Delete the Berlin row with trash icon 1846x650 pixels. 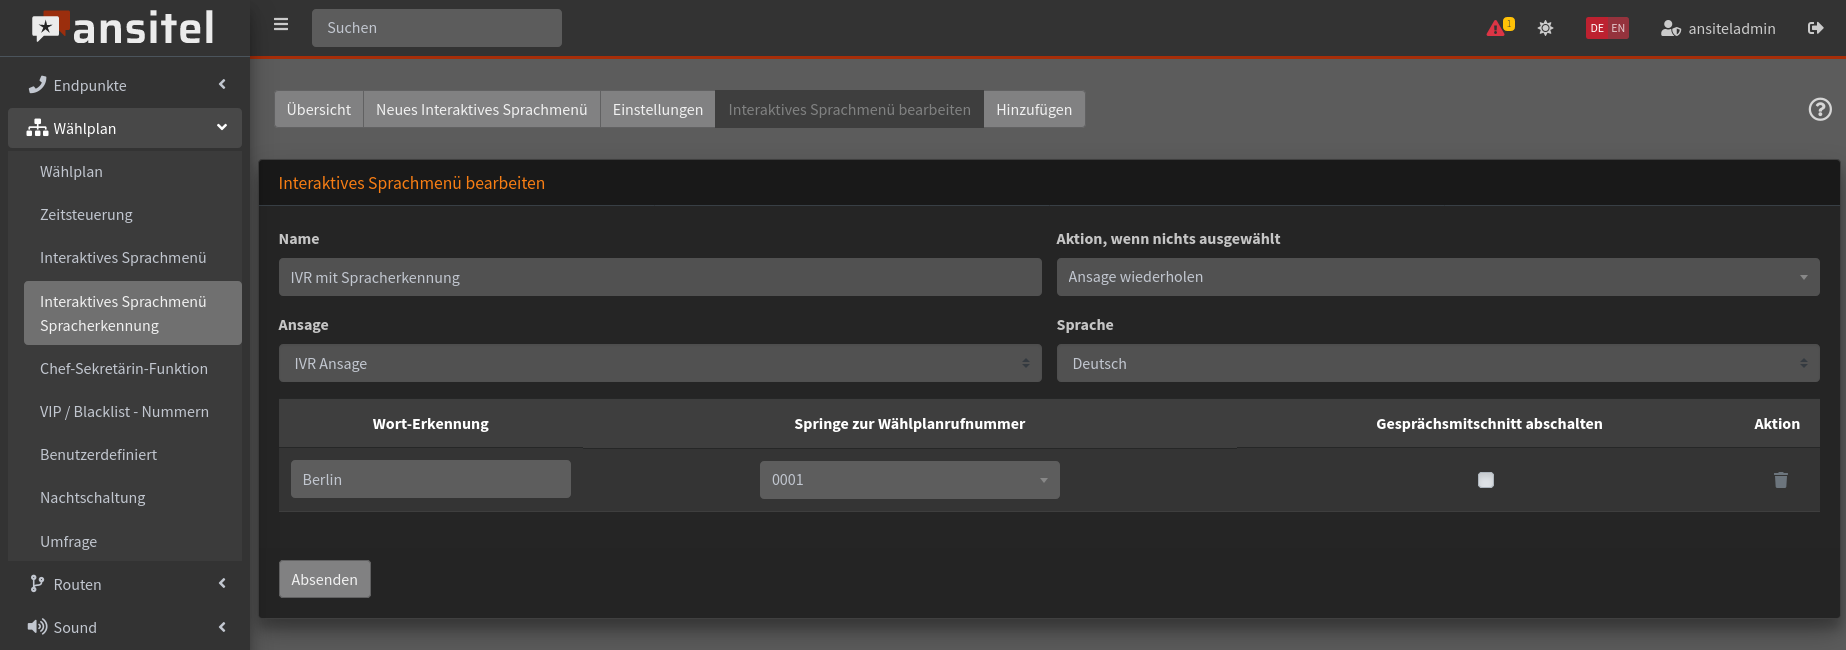[1780, 480]
